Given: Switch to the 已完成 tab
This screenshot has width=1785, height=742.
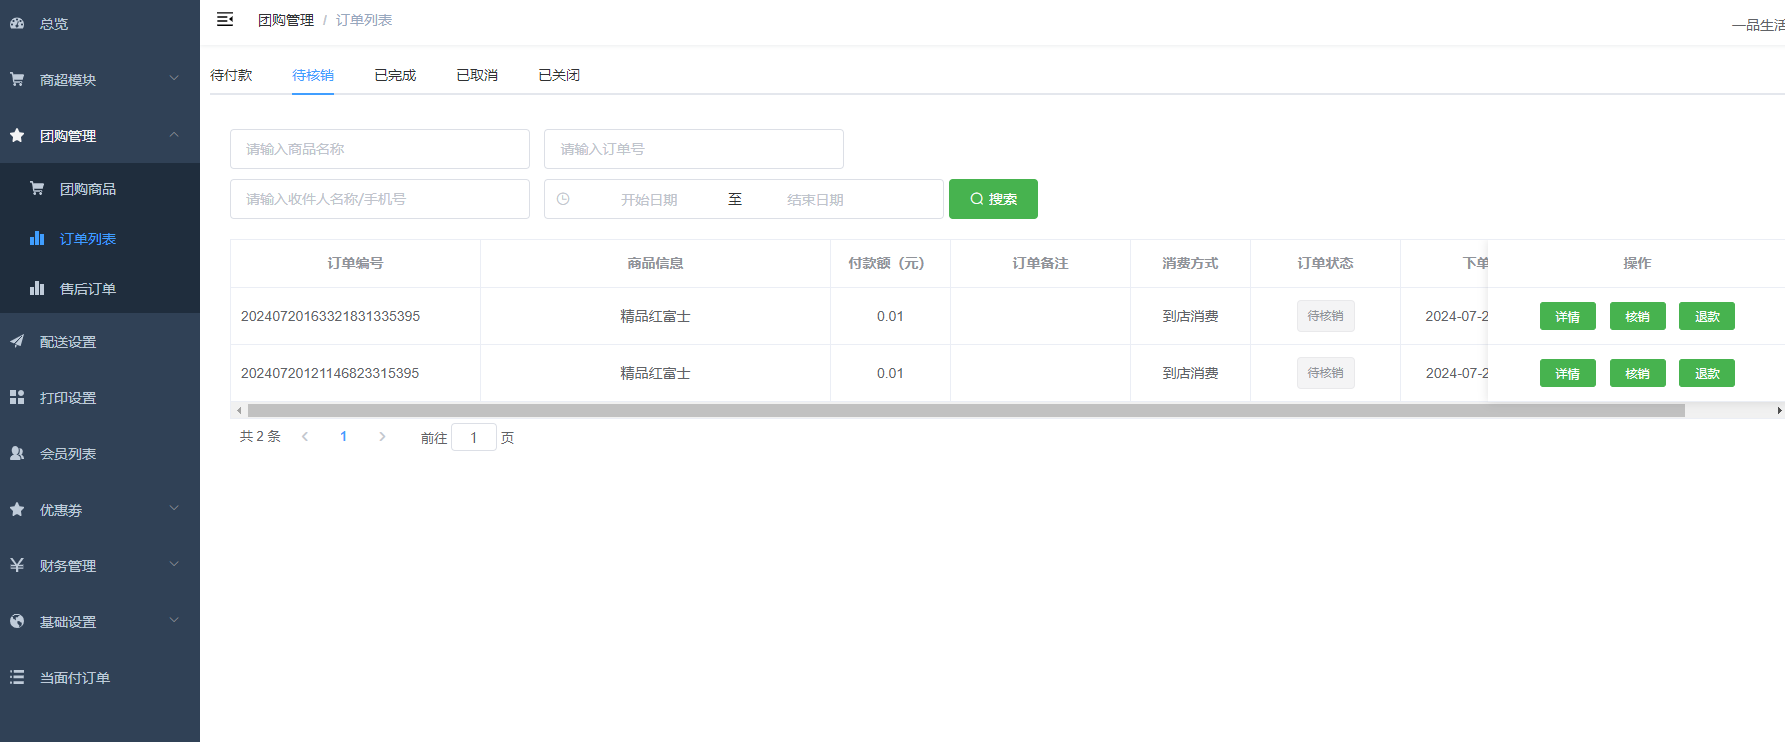Looking at the screenshot, I should [395, 75].
